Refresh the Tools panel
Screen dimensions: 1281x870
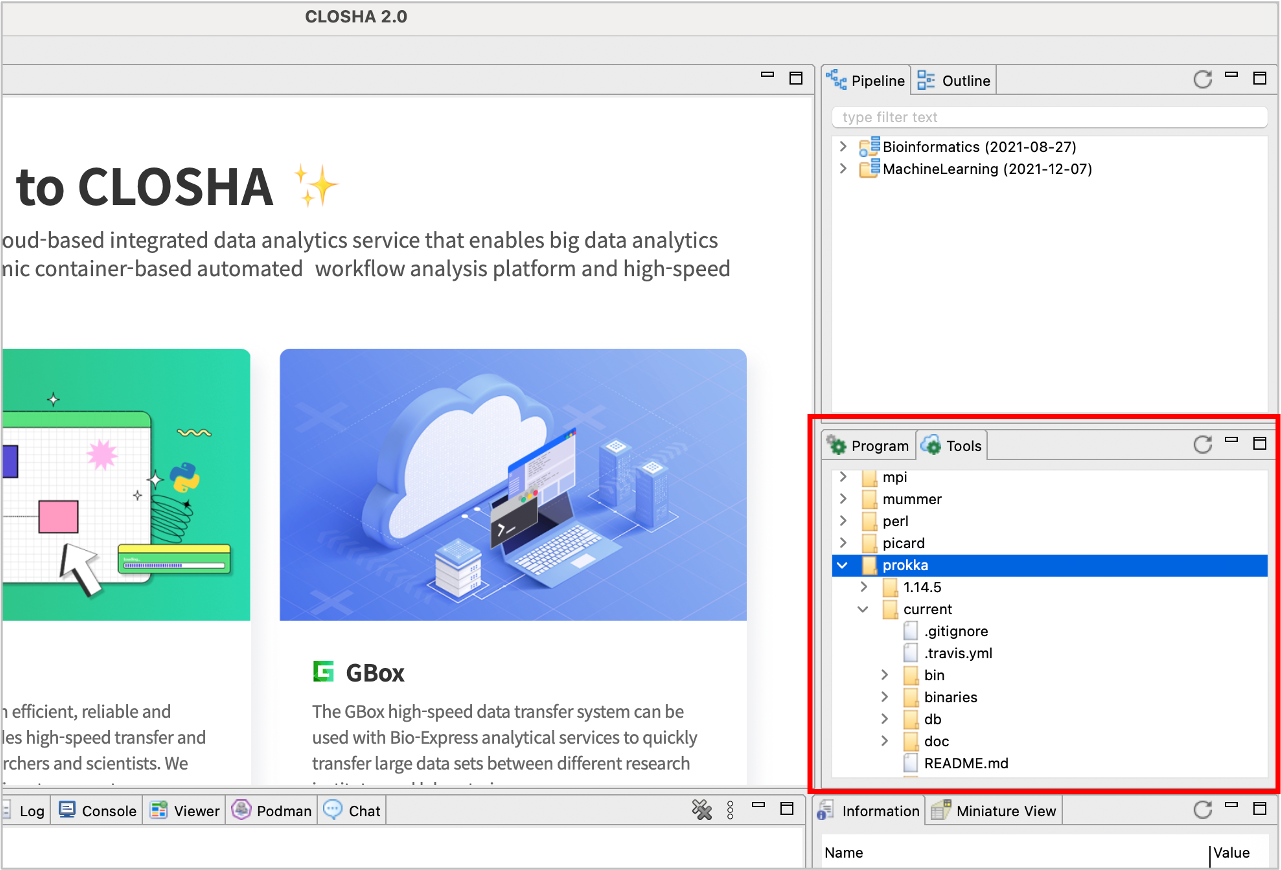1203,445
